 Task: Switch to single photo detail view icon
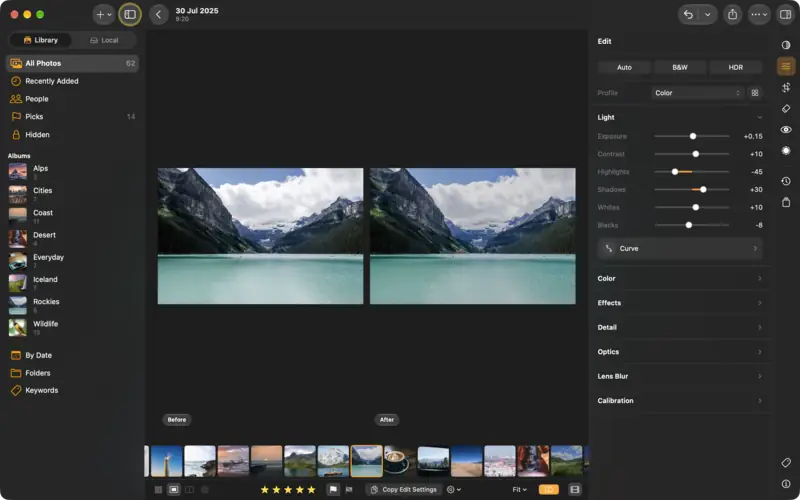coord(174,490)
